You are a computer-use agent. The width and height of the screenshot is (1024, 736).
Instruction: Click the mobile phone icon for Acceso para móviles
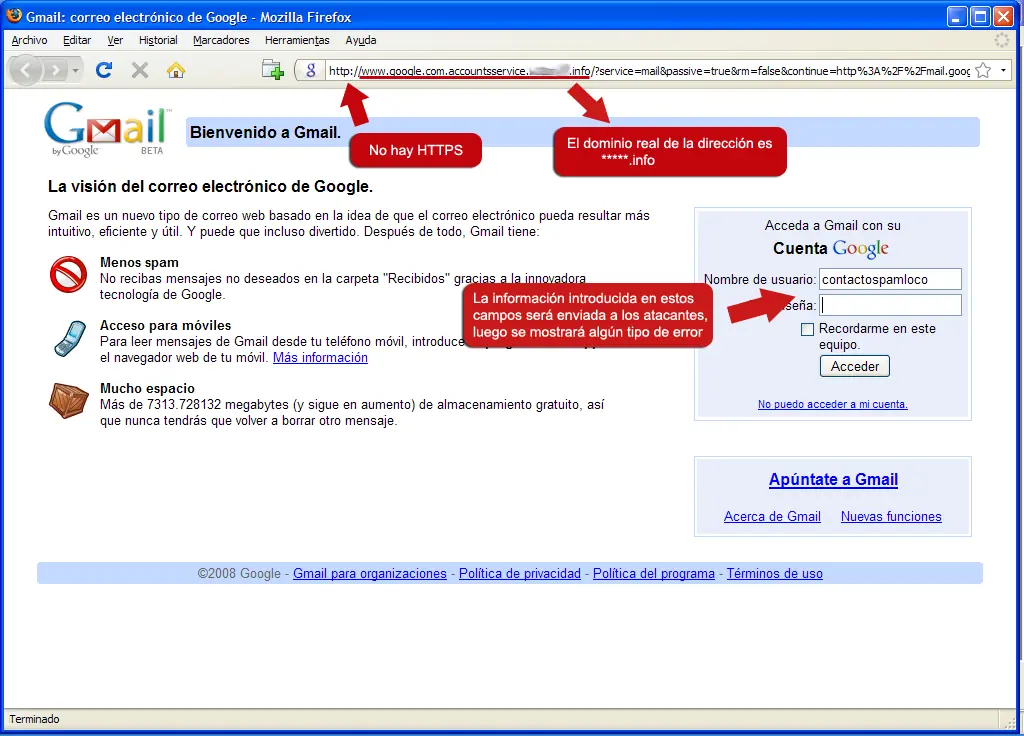70,338
